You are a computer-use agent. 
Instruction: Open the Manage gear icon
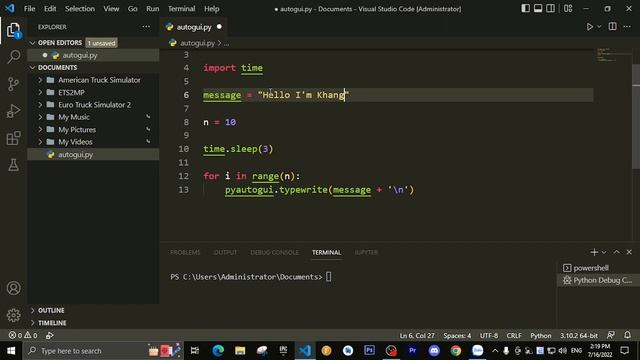(13, 315)
